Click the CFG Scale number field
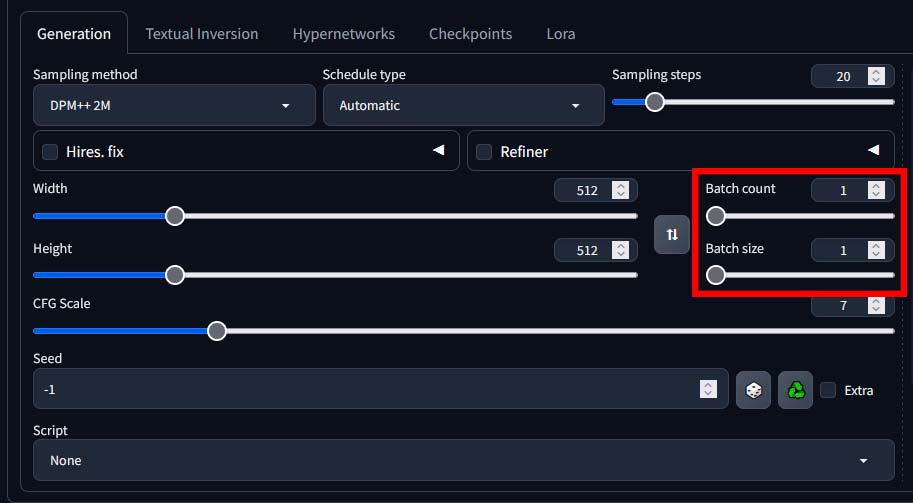 coord(852,306)
